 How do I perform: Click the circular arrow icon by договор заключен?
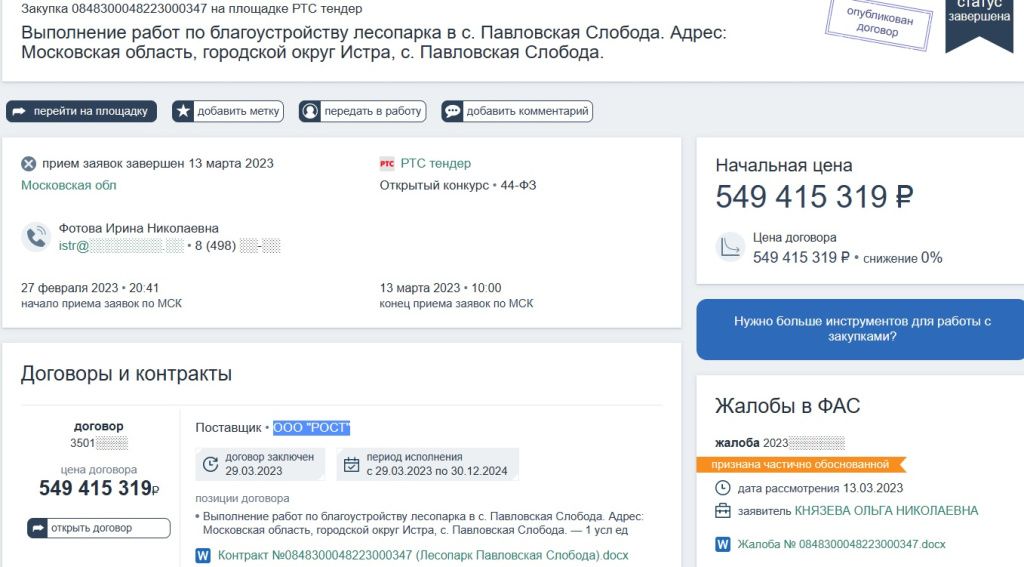(210, 464)
